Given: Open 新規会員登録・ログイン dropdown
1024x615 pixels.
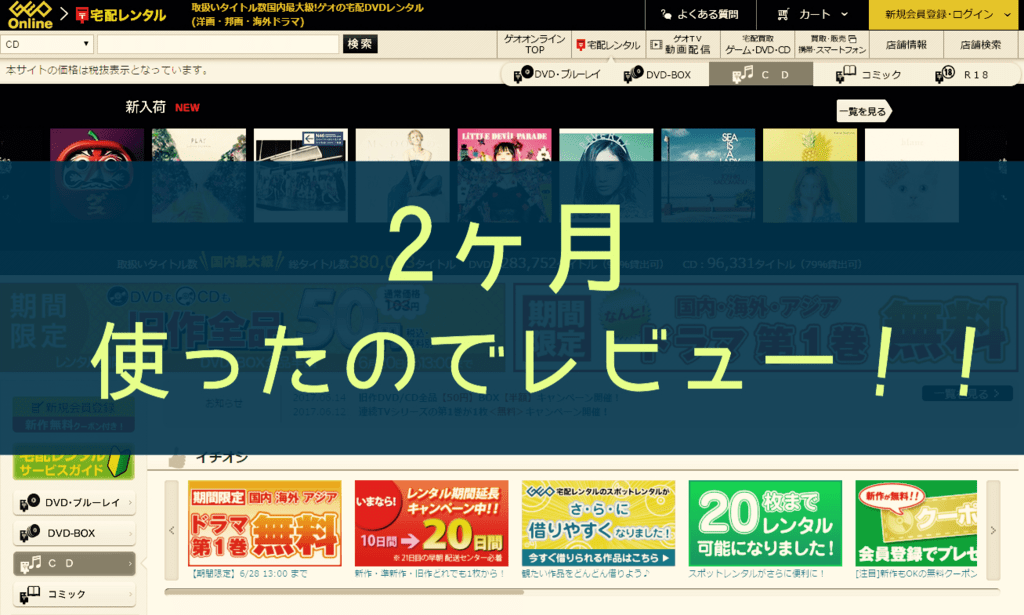Looking at the screenshot, I should [946, 14].
